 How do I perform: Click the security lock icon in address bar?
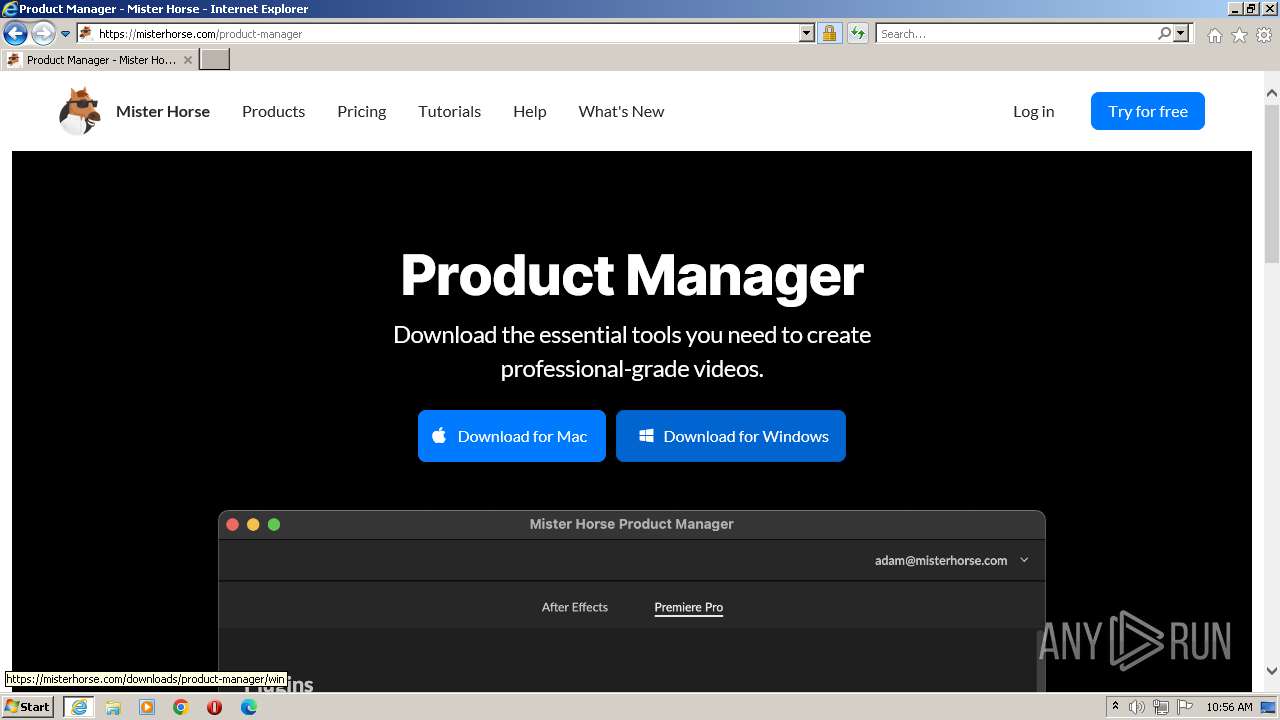829,34
